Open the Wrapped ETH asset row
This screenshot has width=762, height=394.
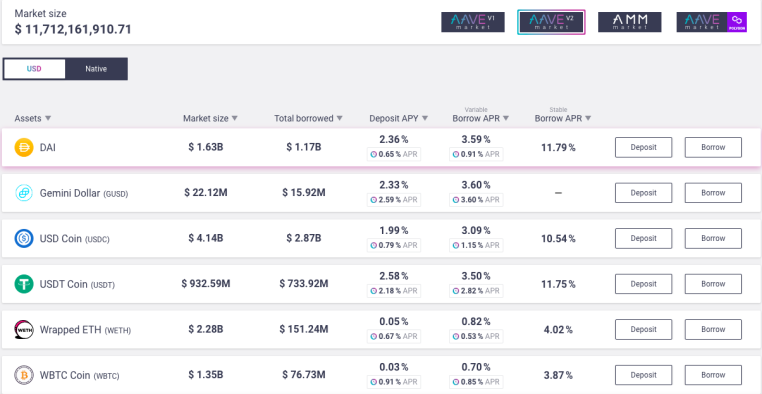[x=381, y=330]
